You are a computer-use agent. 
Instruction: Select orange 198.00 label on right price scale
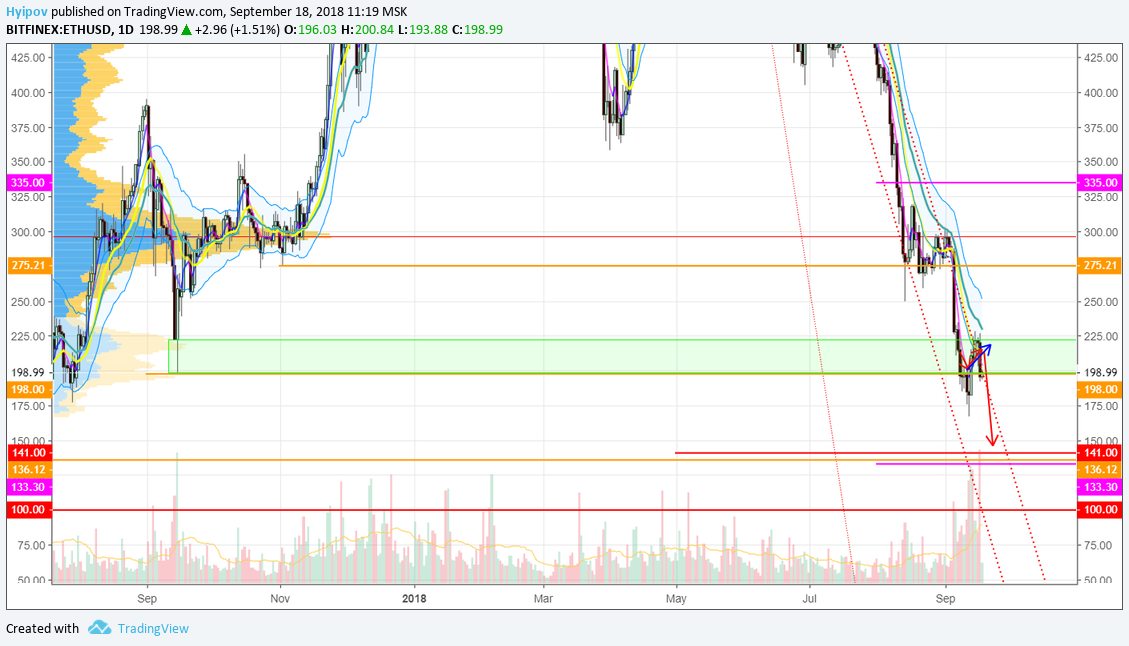pos(1099,390)
